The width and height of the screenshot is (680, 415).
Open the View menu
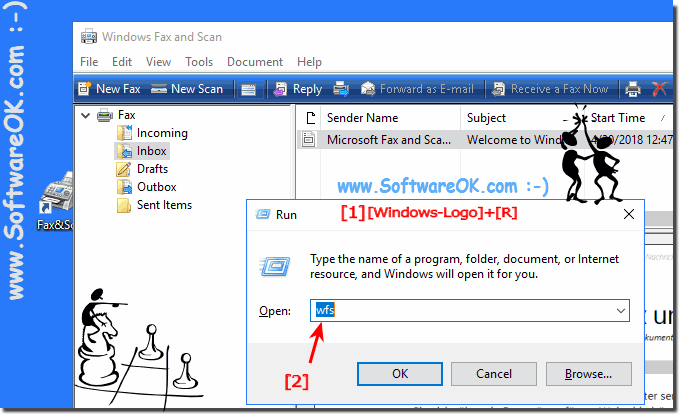point(158,62)
